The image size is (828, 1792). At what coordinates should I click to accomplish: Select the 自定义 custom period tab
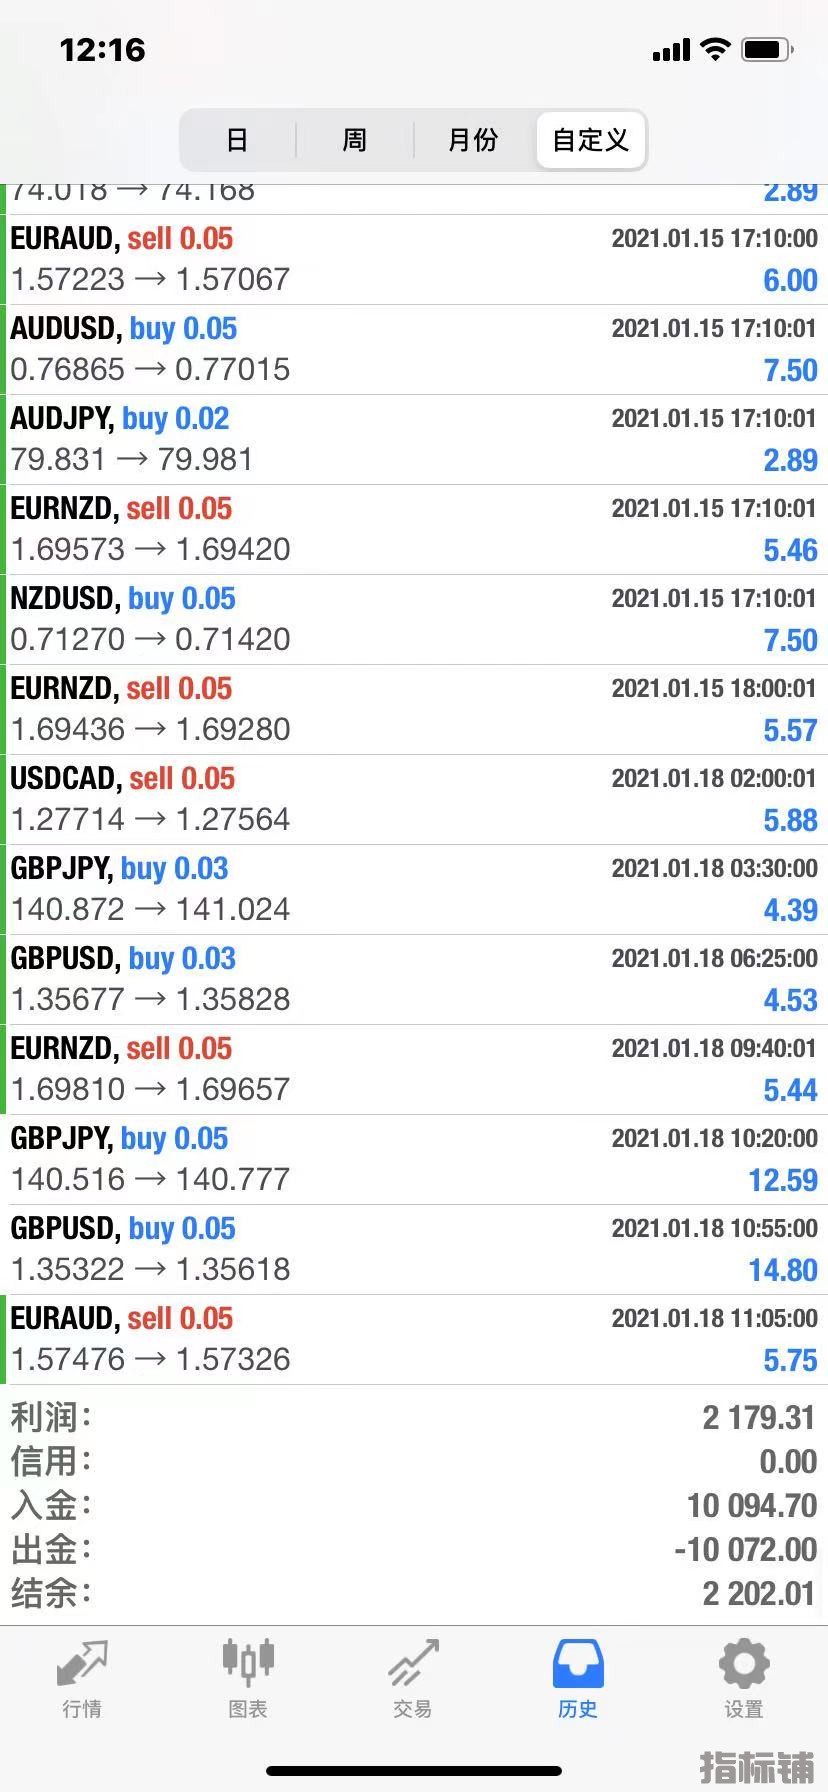coord(591,140)
